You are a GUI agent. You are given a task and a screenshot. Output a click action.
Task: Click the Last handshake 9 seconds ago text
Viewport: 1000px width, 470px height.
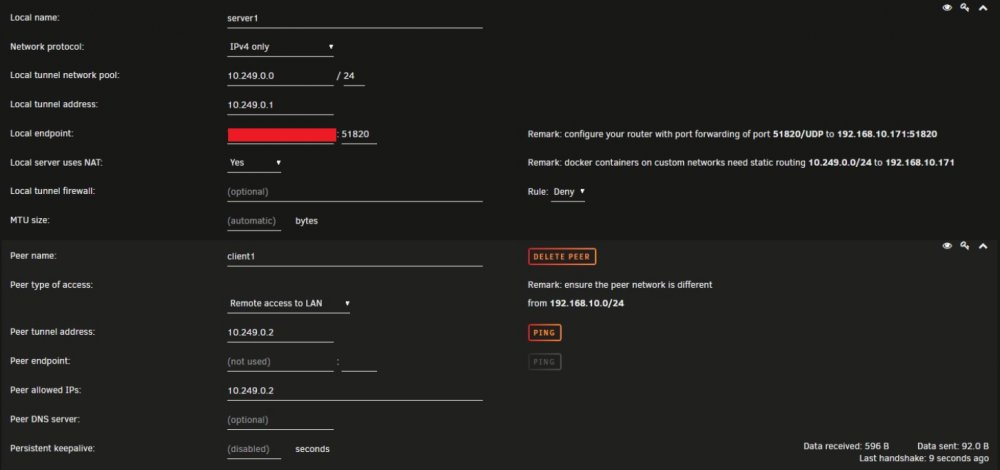pos(925,459)
